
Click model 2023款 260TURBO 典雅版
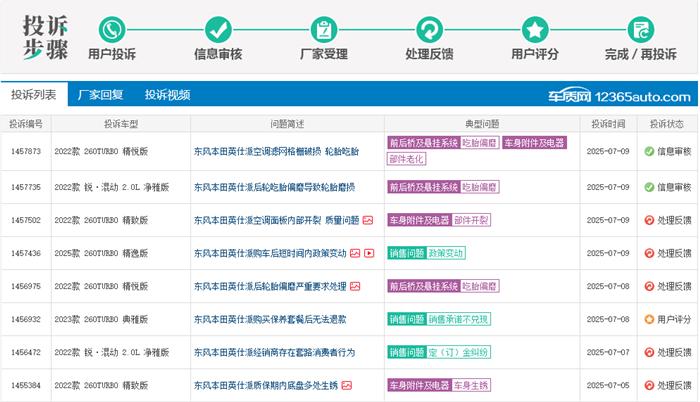(x=101, y=319)
